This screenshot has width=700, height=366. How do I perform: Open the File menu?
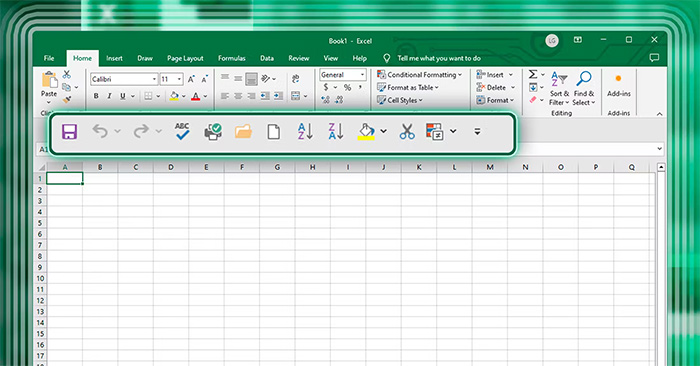(x=49, y=58)
